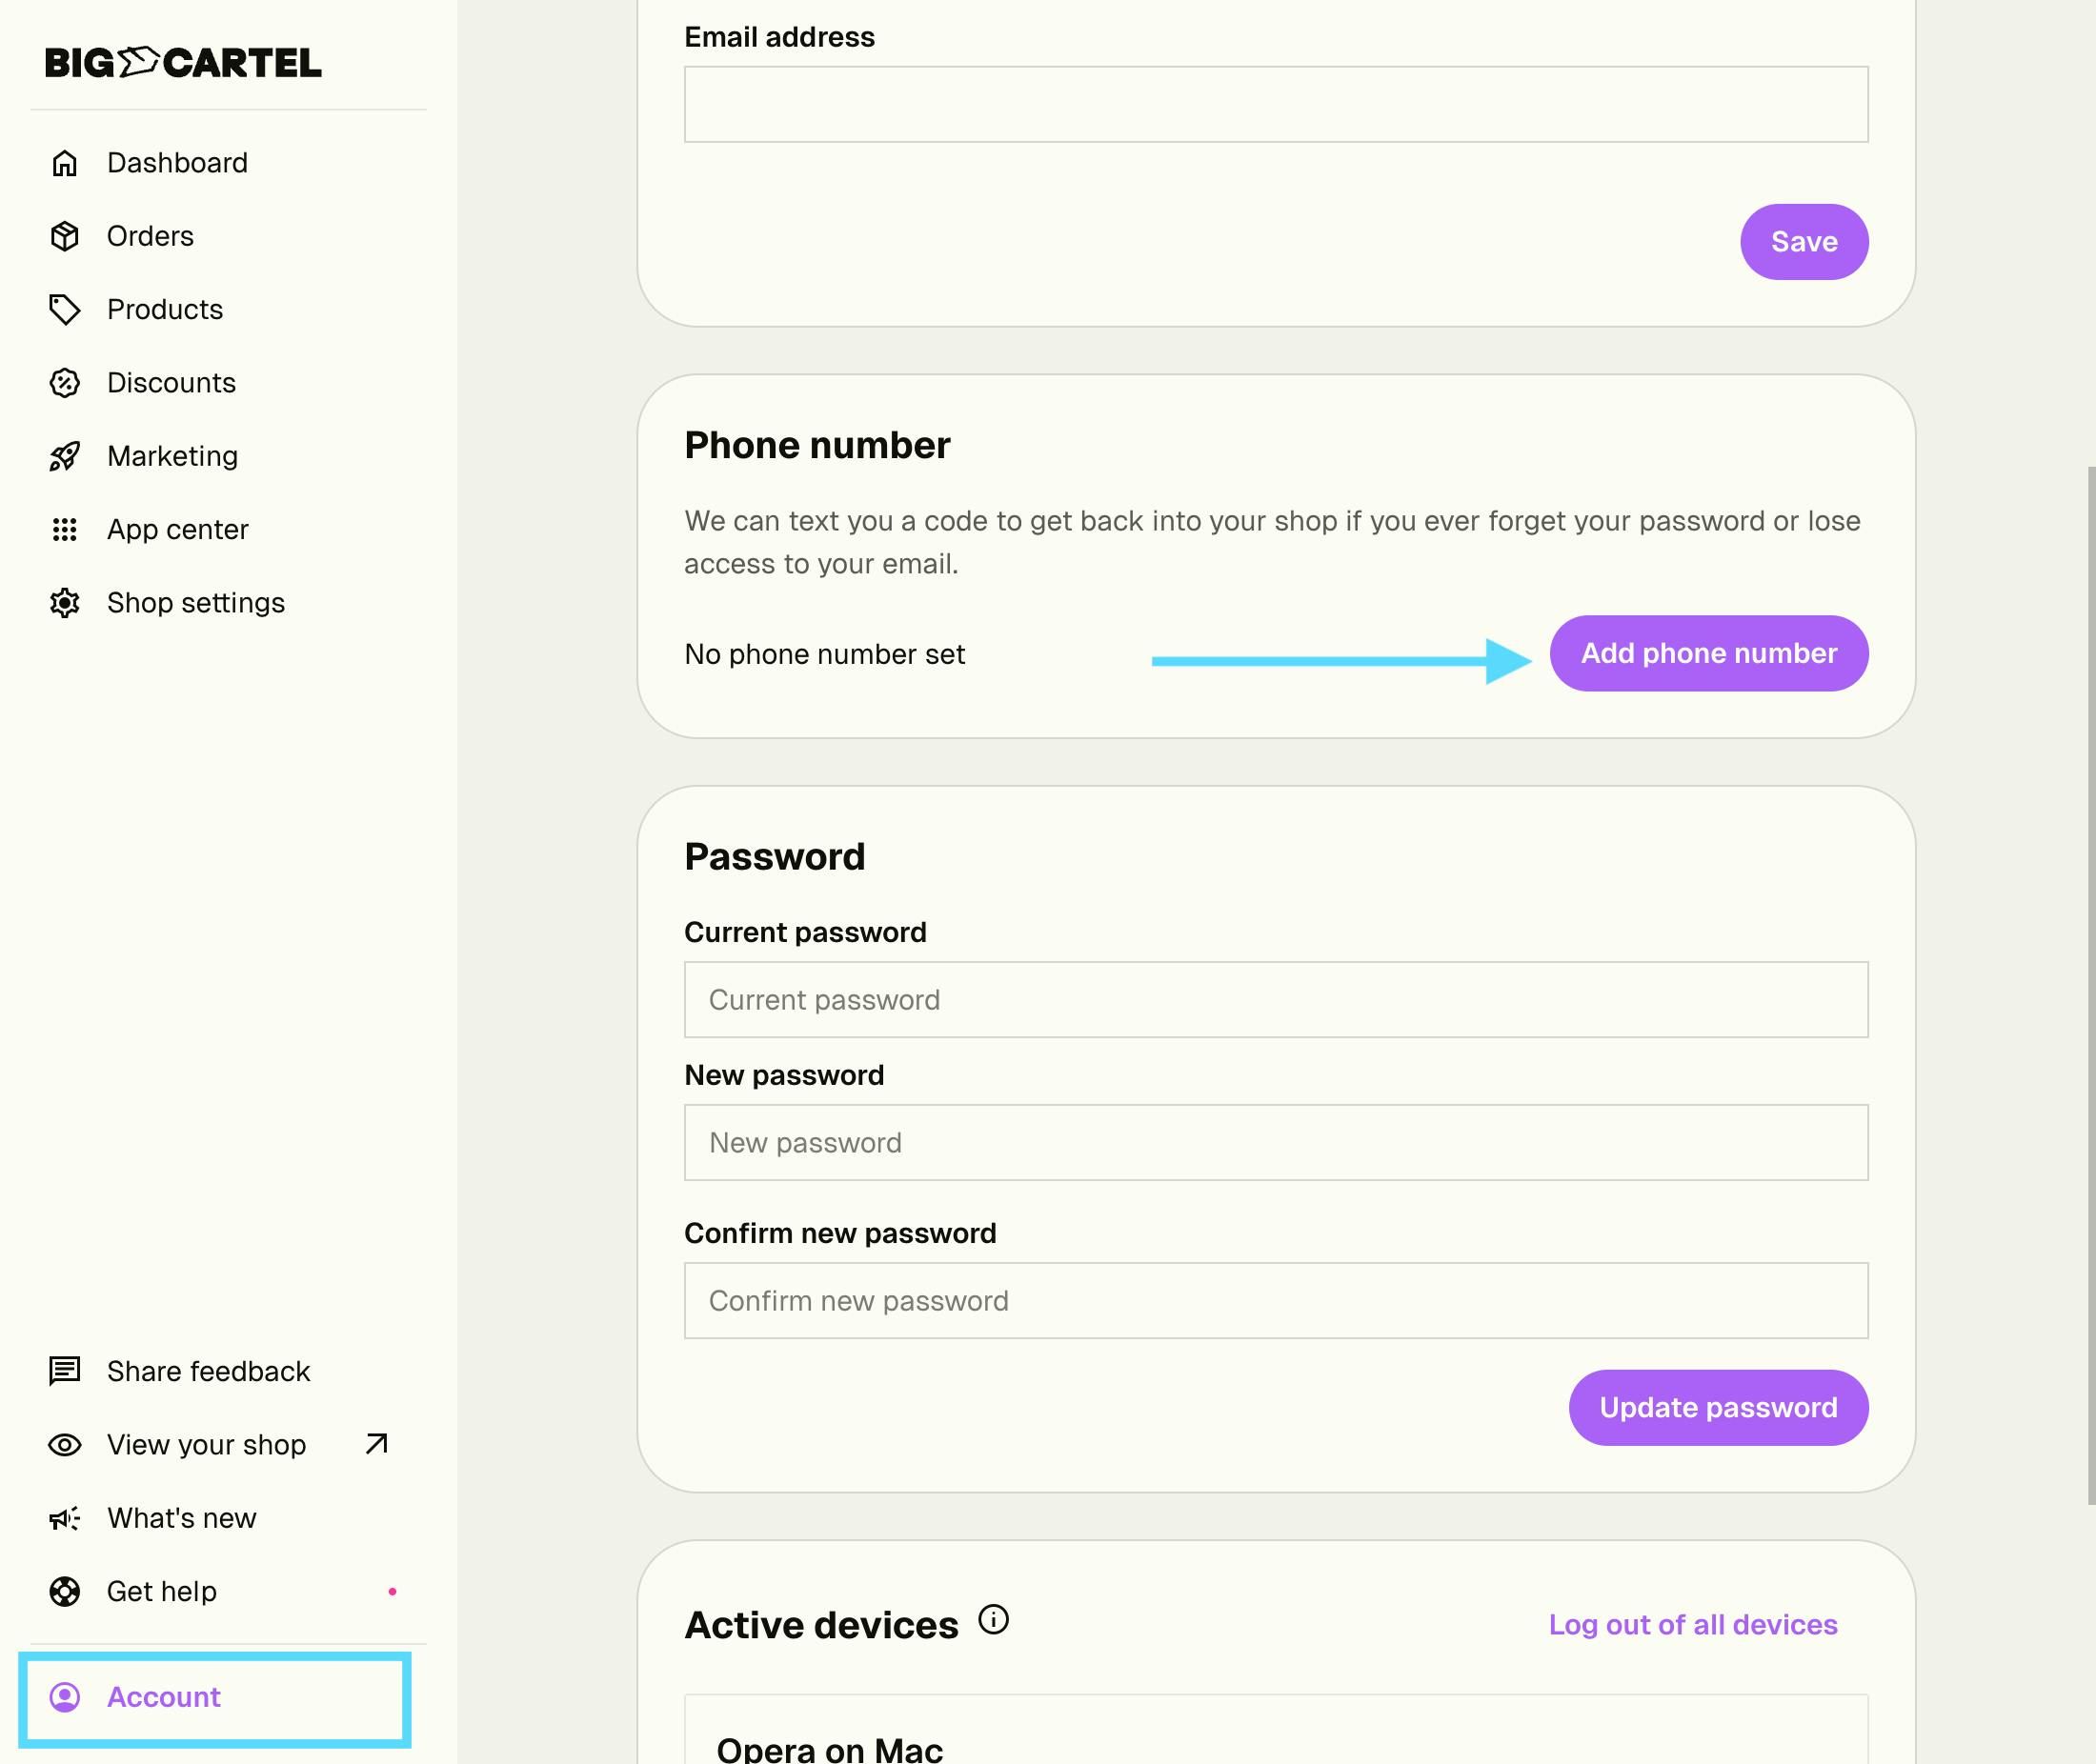This screenshot has height=1764, width=2096.
Task: Click the Update password button
Action: coord(1717,1407)
